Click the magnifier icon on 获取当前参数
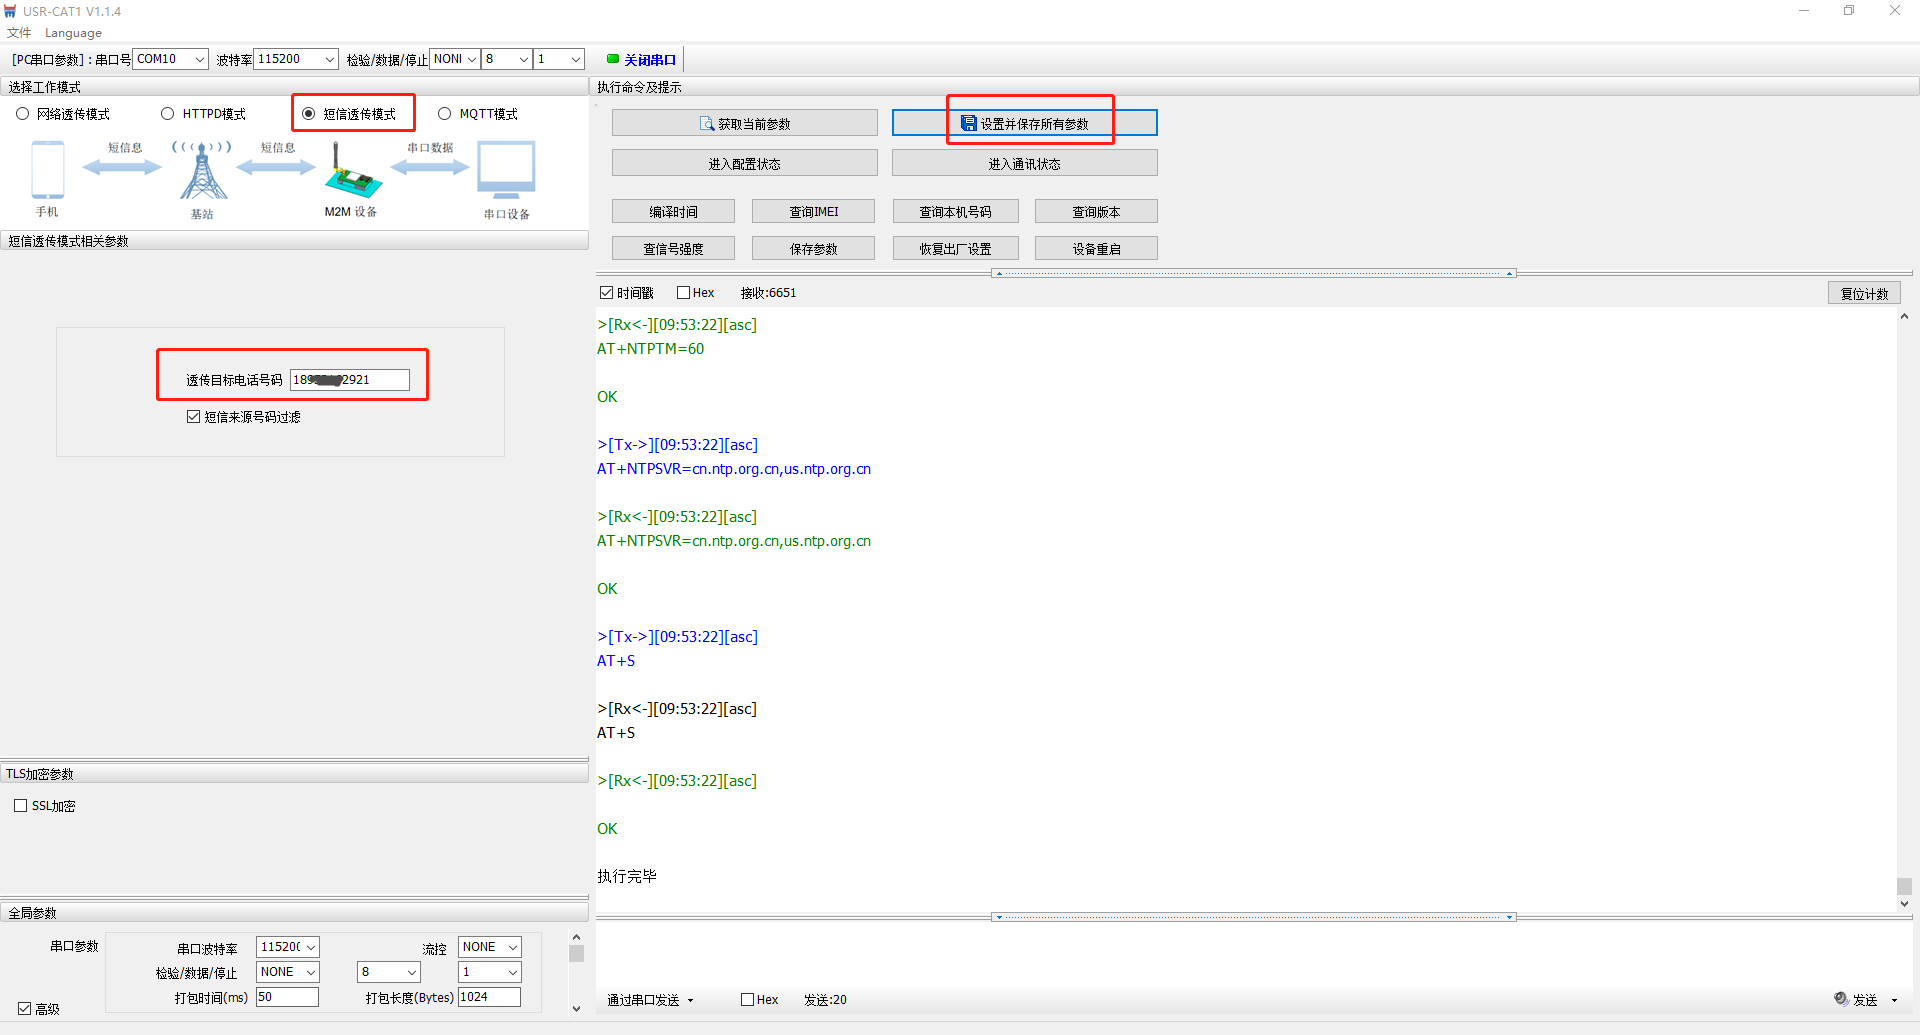 707,124
